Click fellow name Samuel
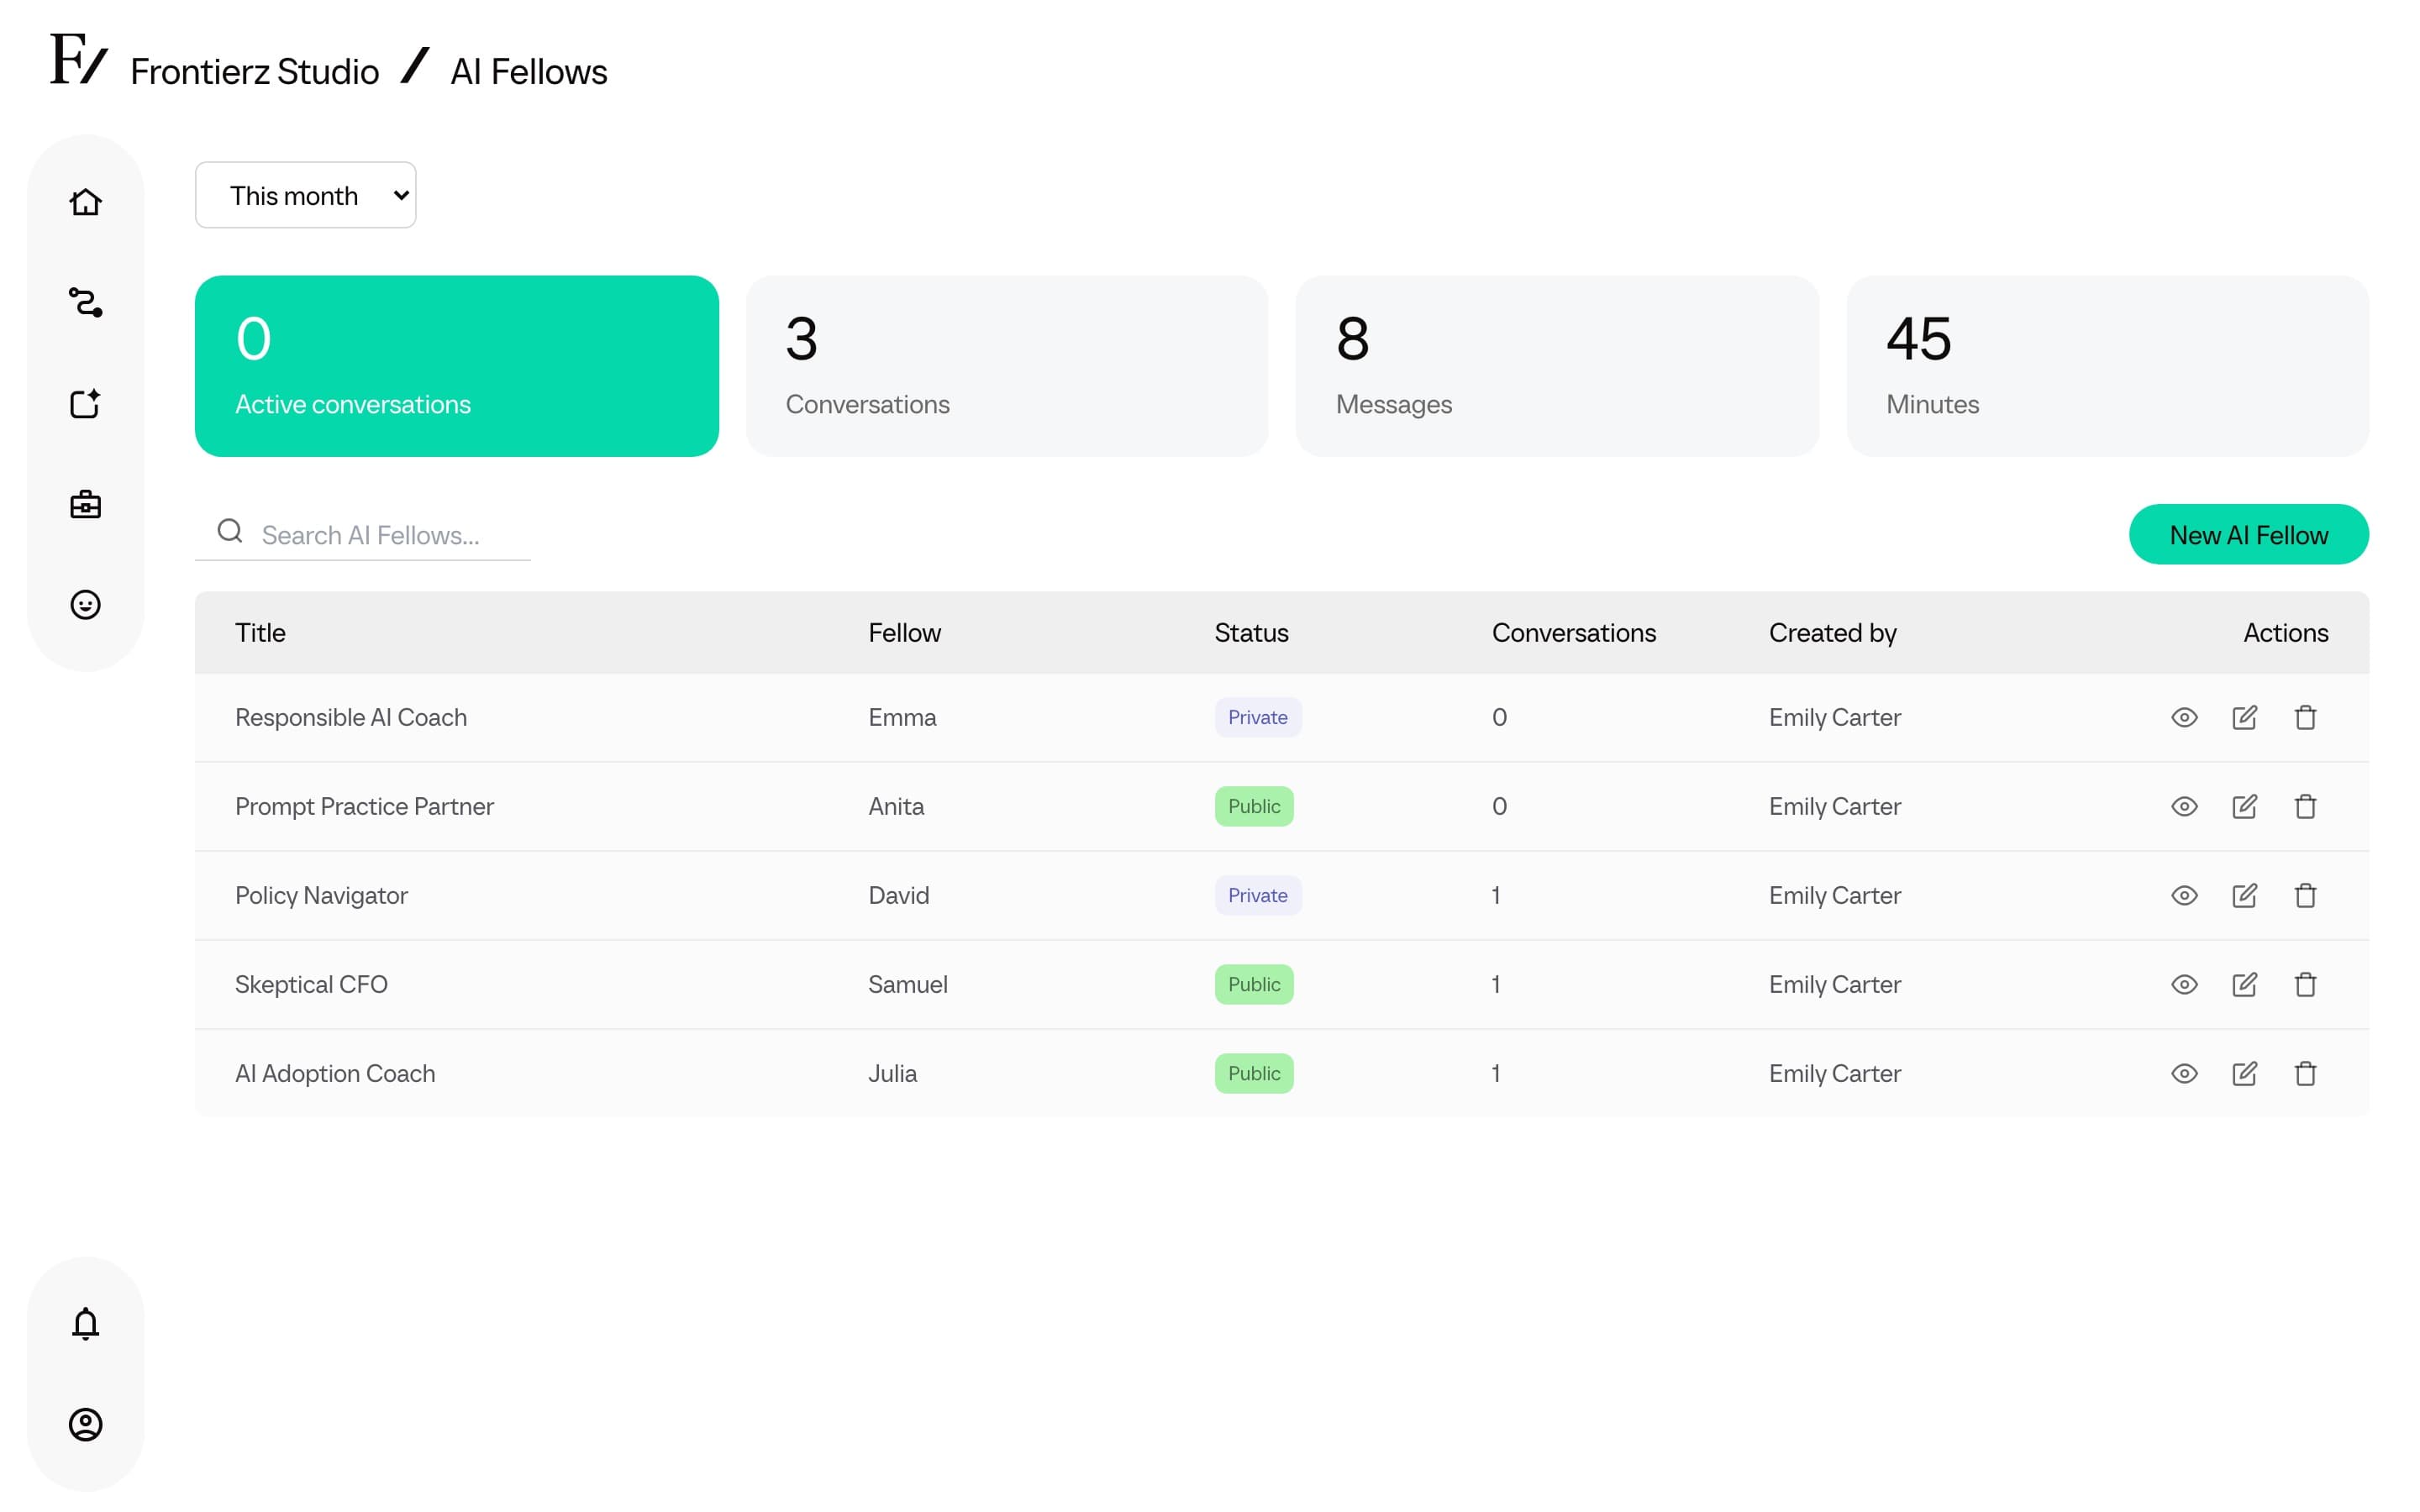The width and height of the screenshot is (2420, 1512). [907, 984]
